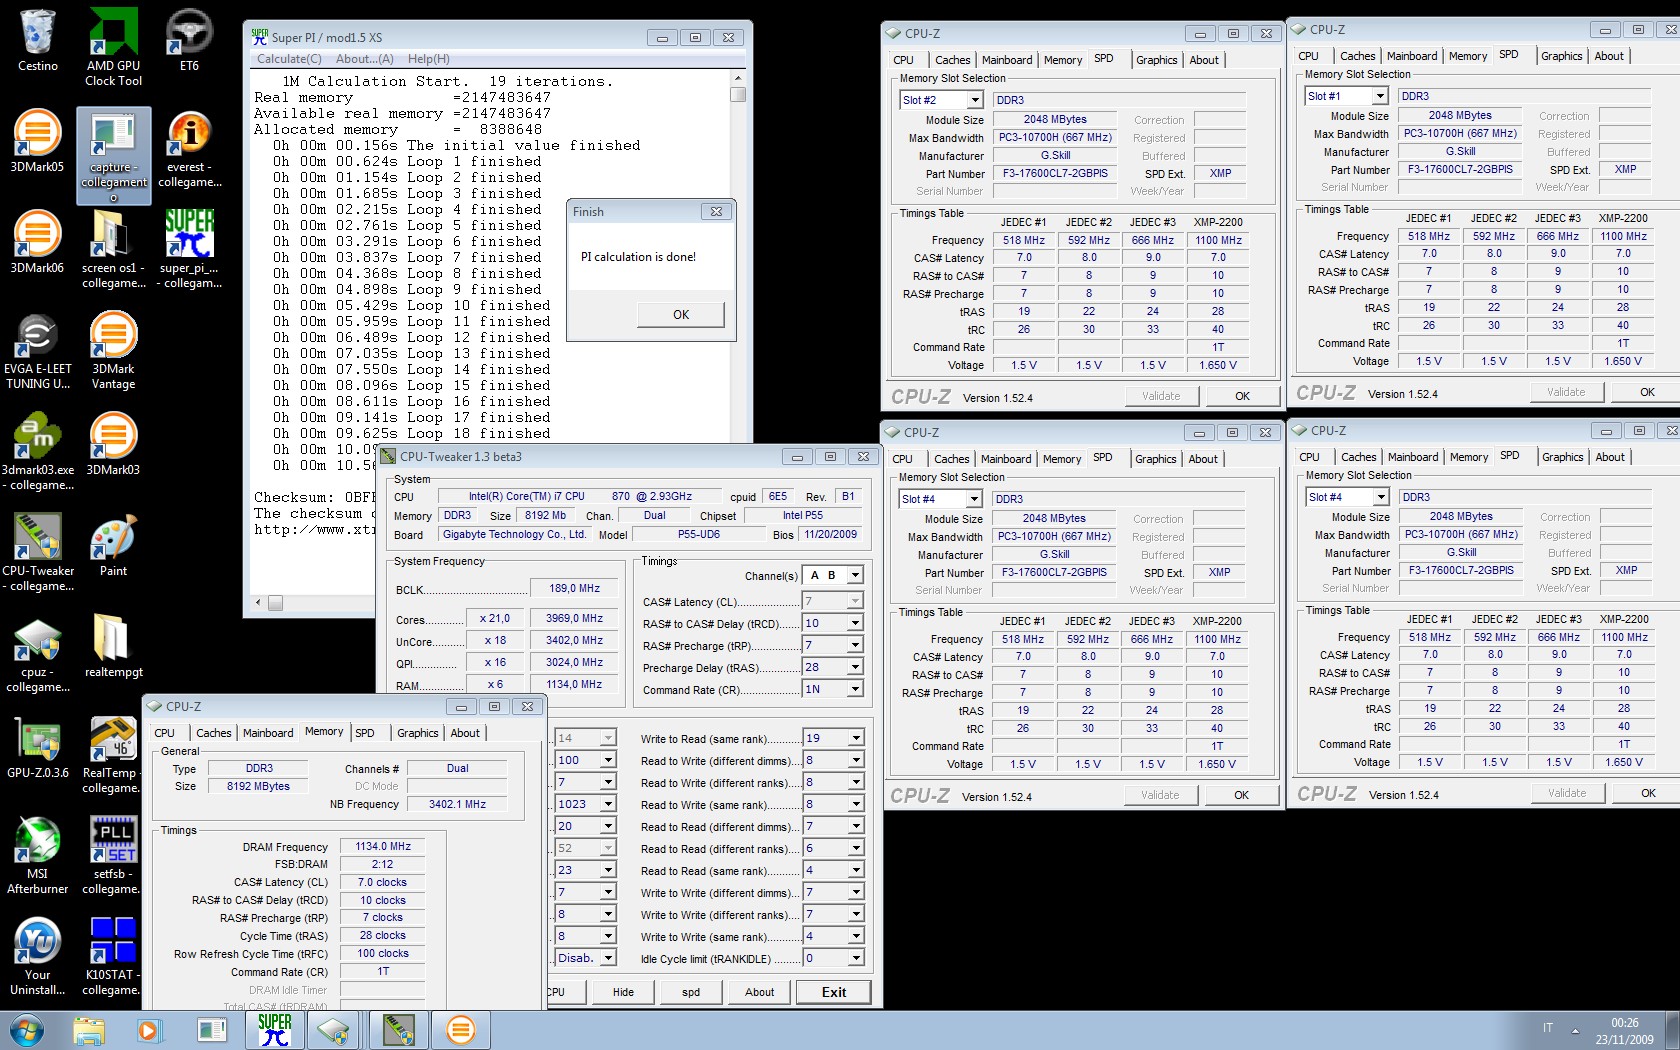Click the IT language indicator

point(1547,1028)
